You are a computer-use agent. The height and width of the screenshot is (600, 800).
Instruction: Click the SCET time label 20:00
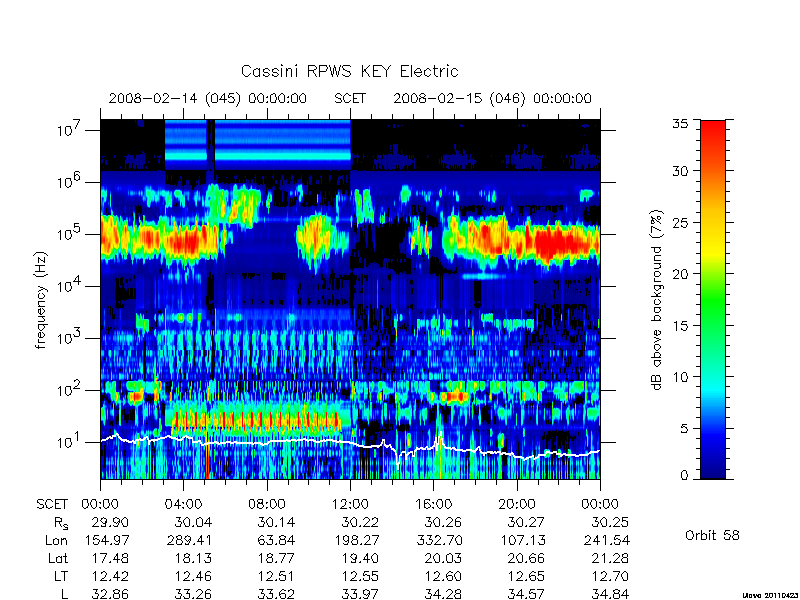[x=517, y=504]
